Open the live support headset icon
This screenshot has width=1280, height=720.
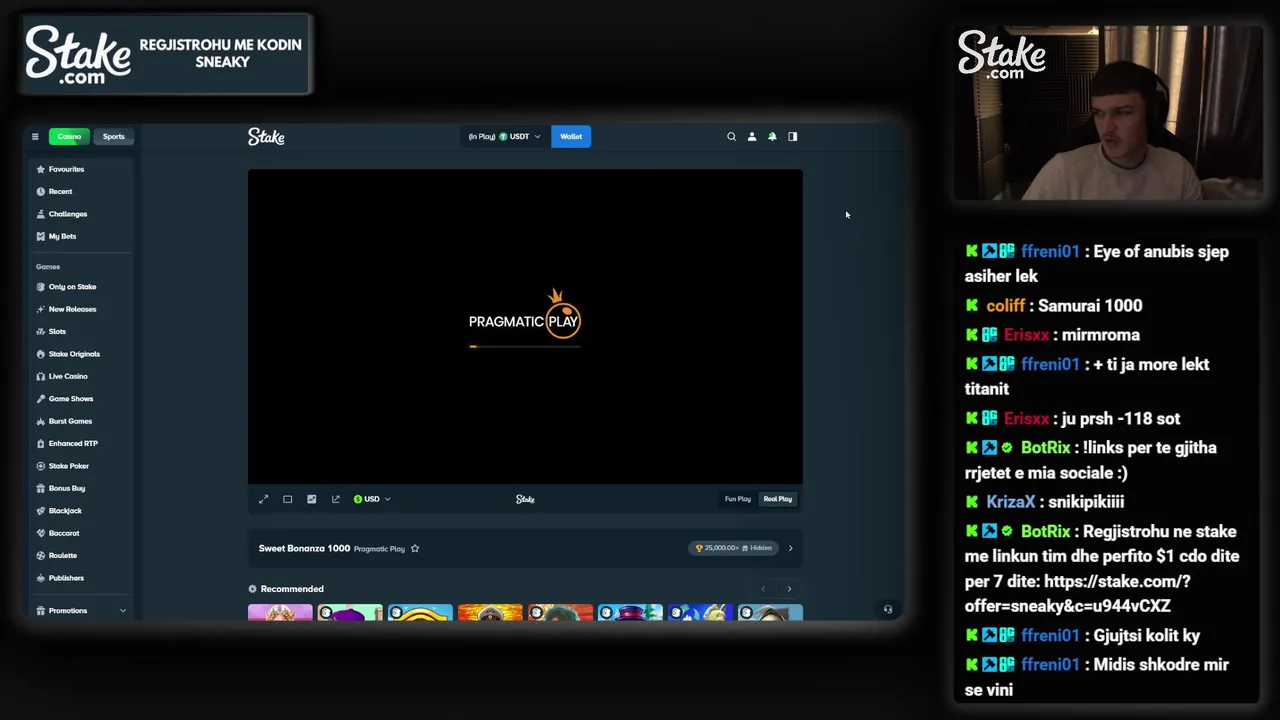tap(887, 609)
